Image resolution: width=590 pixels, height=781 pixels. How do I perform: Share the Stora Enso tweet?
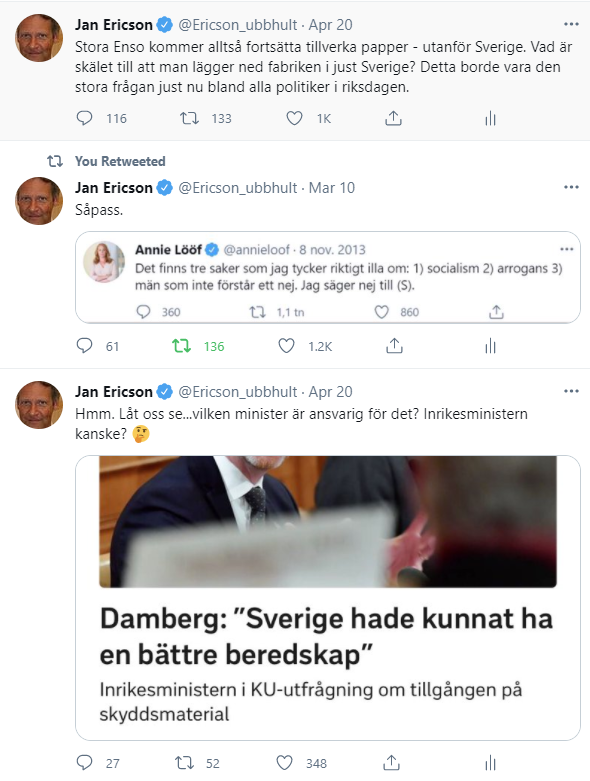pyautogui.click(x=393, y=118)
